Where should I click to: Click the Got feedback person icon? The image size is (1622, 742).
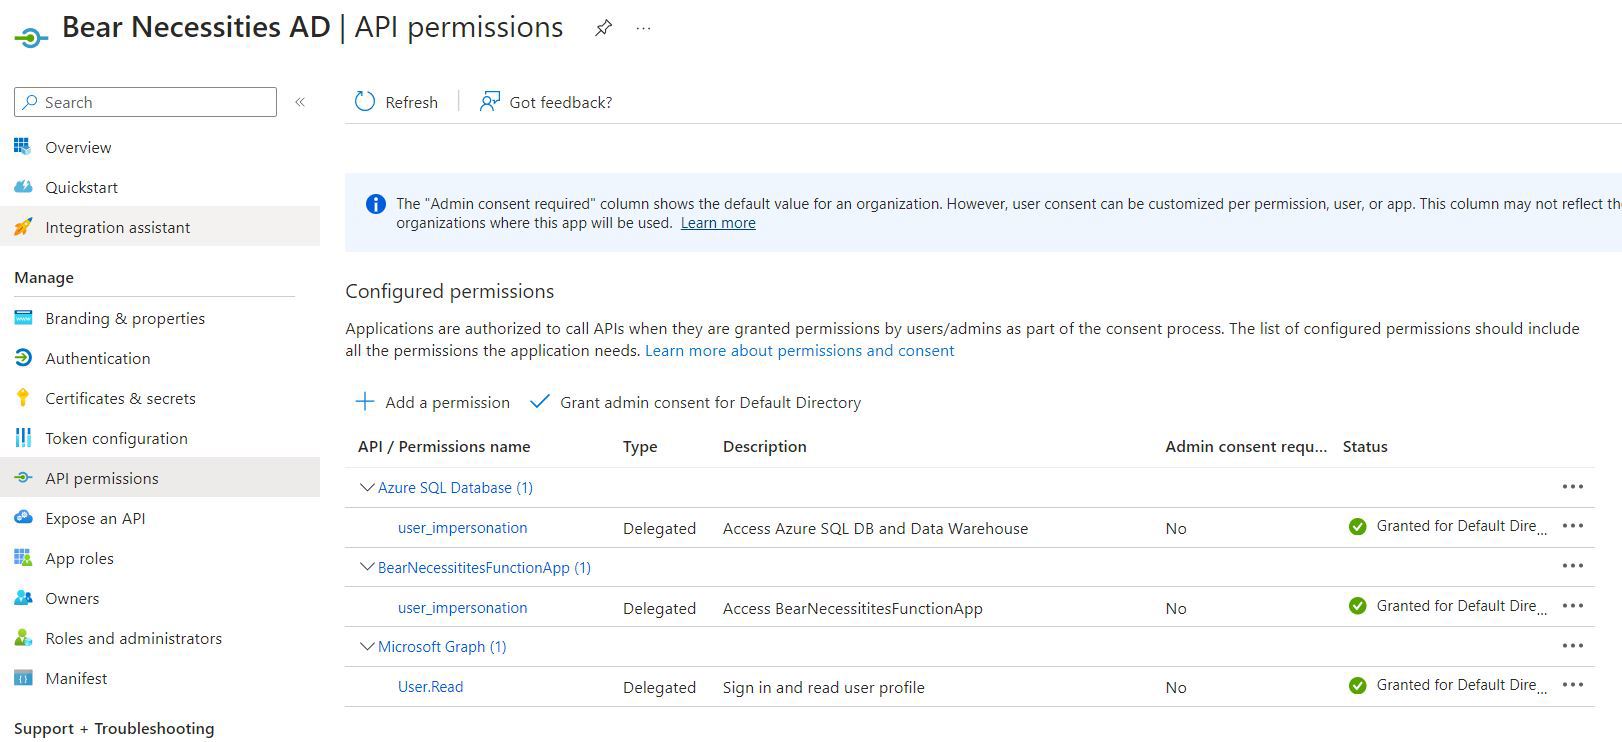click(489, 102)
